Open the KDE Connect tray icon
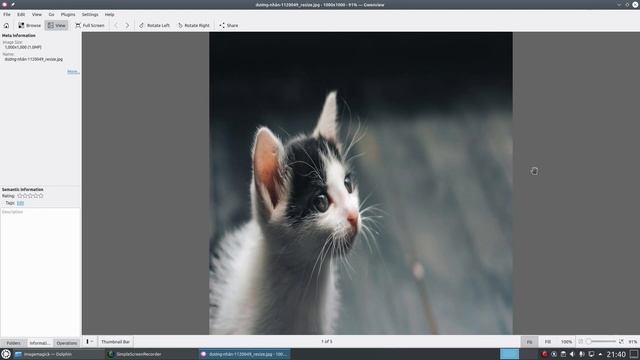This screenshot has width=640, height=360. [x=554, y=354]
